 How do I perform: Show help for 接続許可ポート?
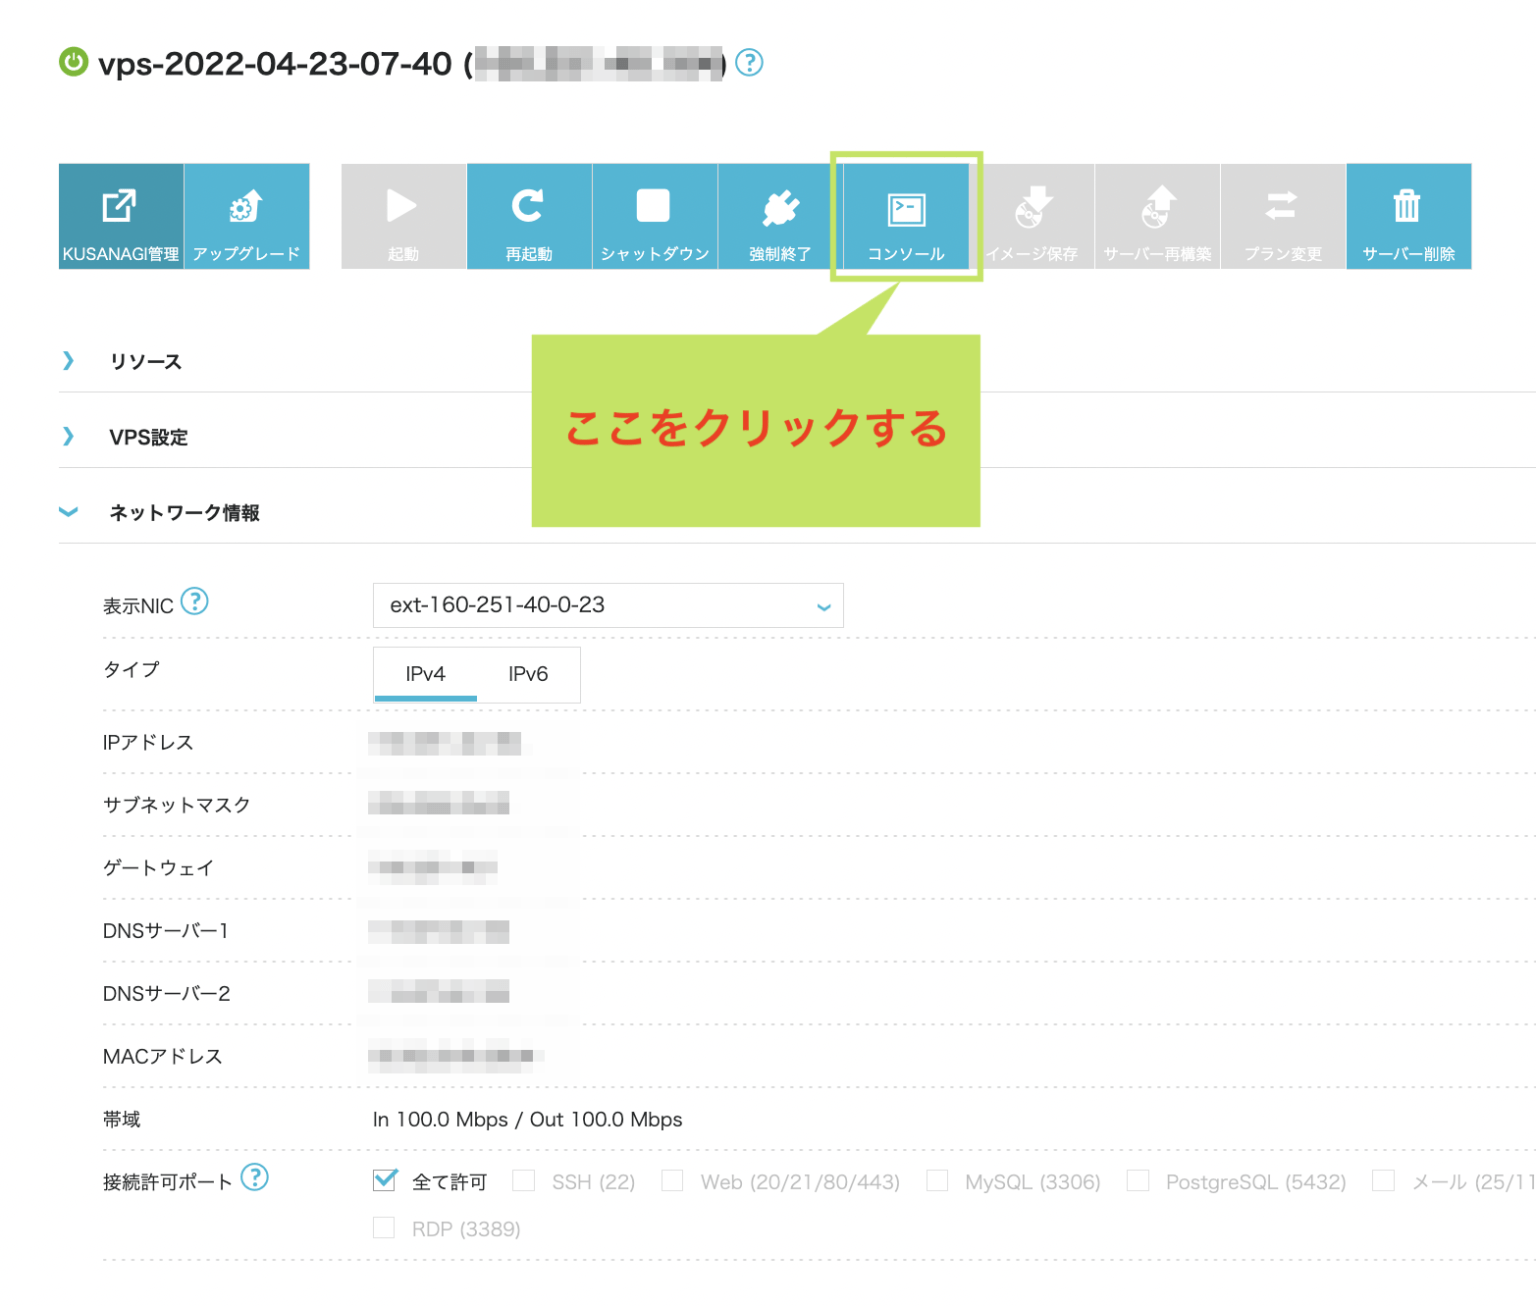point(255,1178)
